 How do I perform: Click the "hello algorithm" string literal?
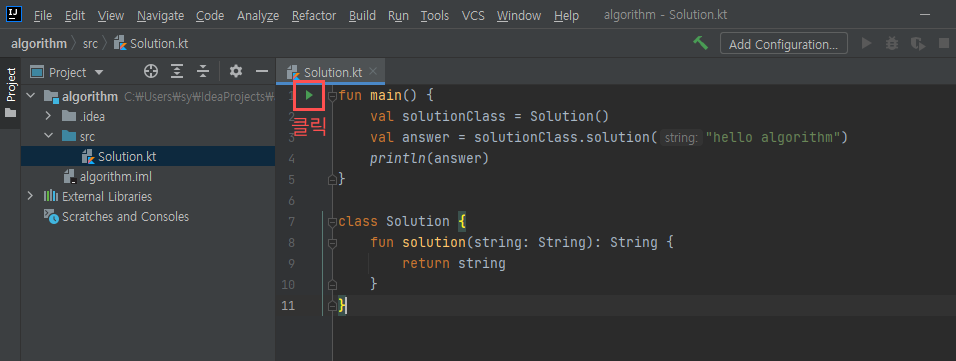click(772, 137)
